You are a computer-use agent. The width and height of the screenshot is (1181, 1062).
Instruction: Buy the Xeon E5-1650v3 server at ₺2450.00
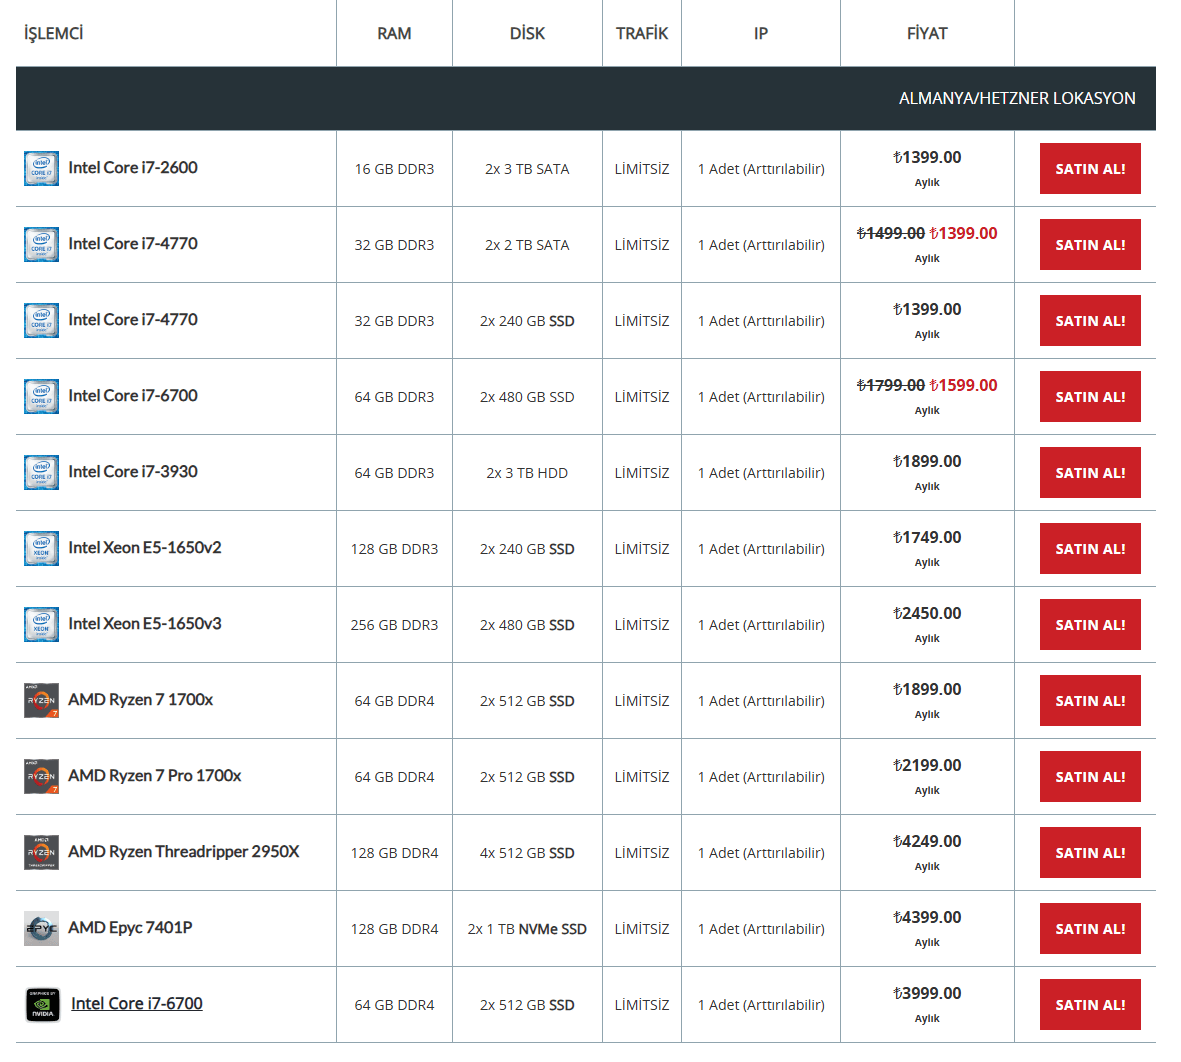tap(1090, 625)
